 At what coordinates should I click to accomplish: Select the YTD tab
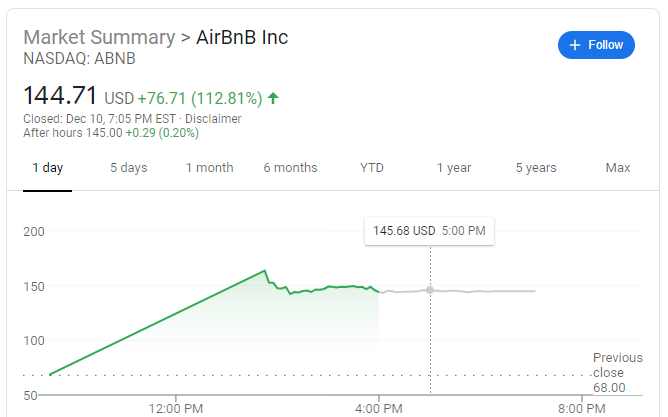click(x=372, y=168)
